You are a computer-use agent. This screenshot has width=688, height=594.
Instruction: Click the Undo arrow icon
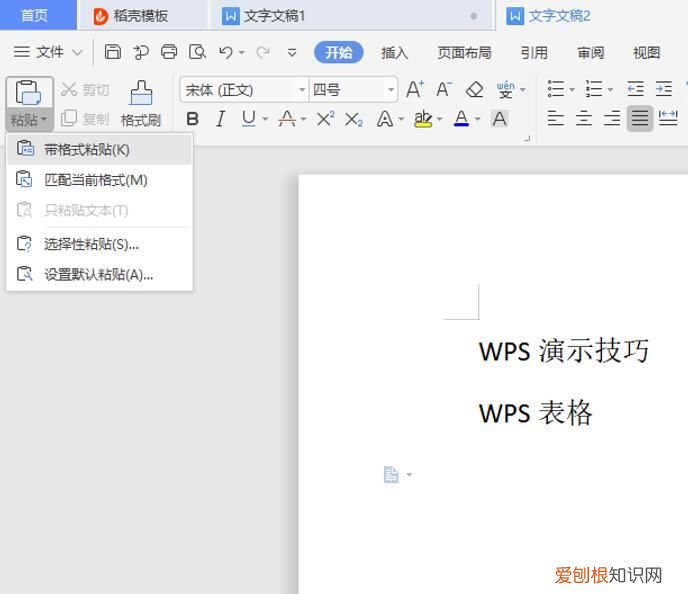(x=226, y=53)
